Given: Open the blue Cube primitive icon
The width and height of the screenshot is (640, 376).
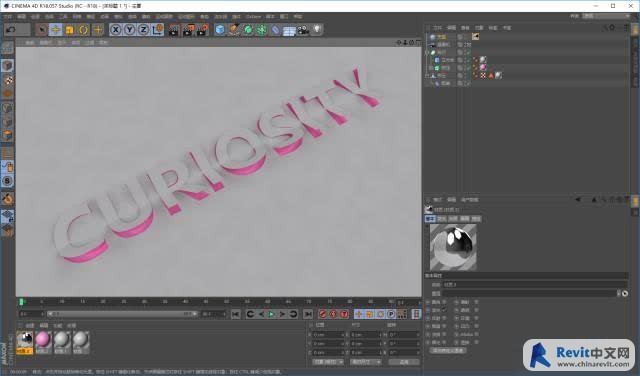Looking at the screenshot, I should [220, 30].
